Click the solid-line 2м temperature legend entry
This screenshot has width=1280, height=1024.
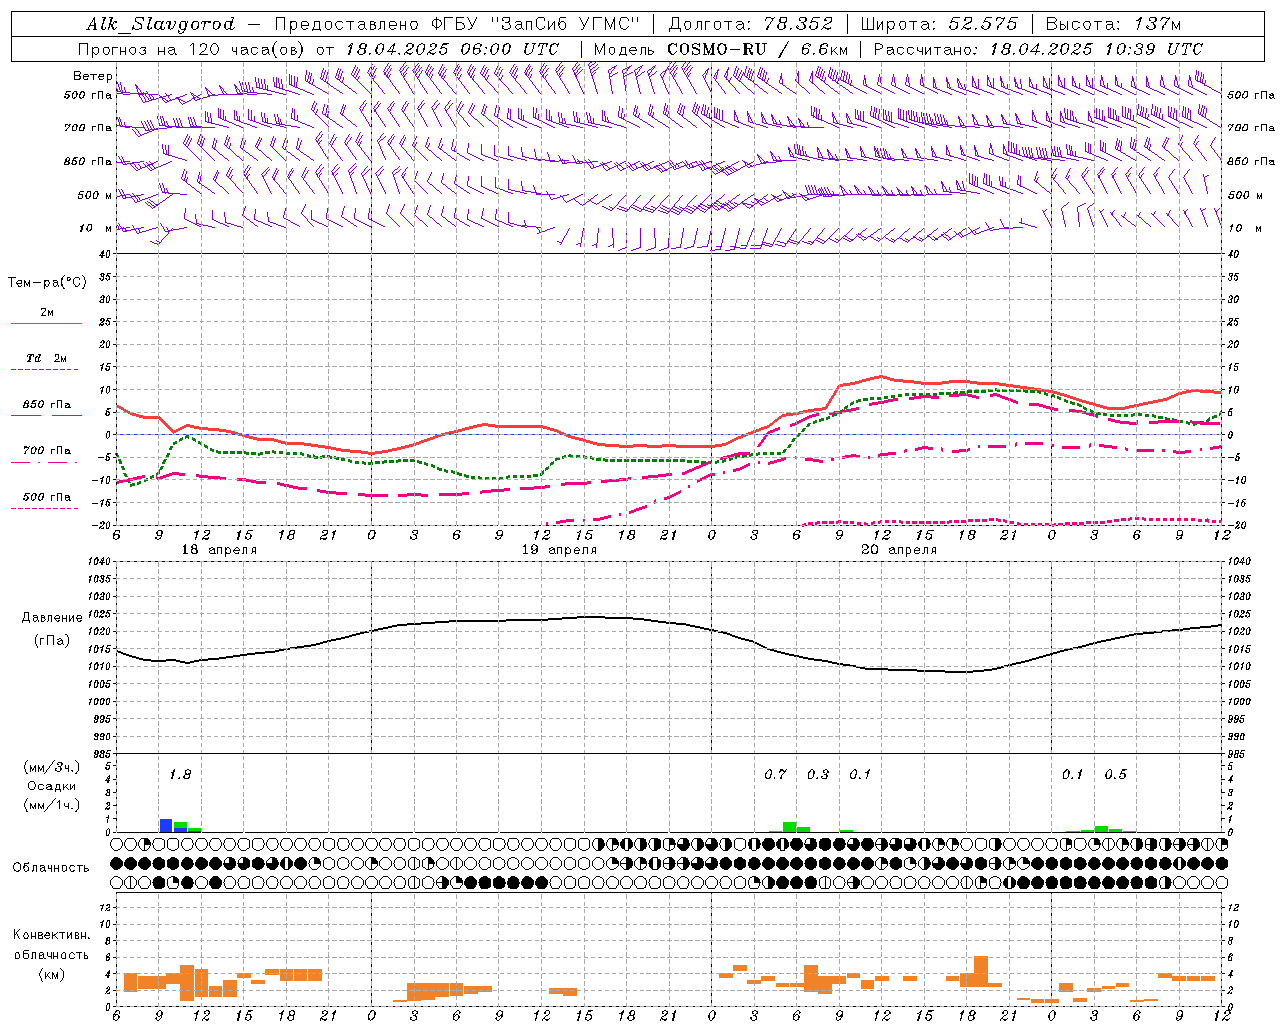(x=47, y=313)
